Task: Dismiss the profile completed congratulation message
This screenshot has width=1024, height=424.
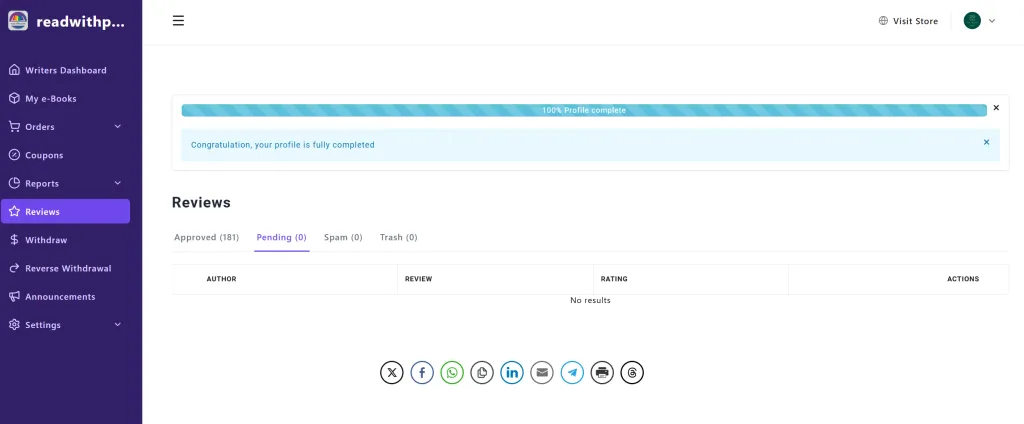Action: tap(986, 142)
